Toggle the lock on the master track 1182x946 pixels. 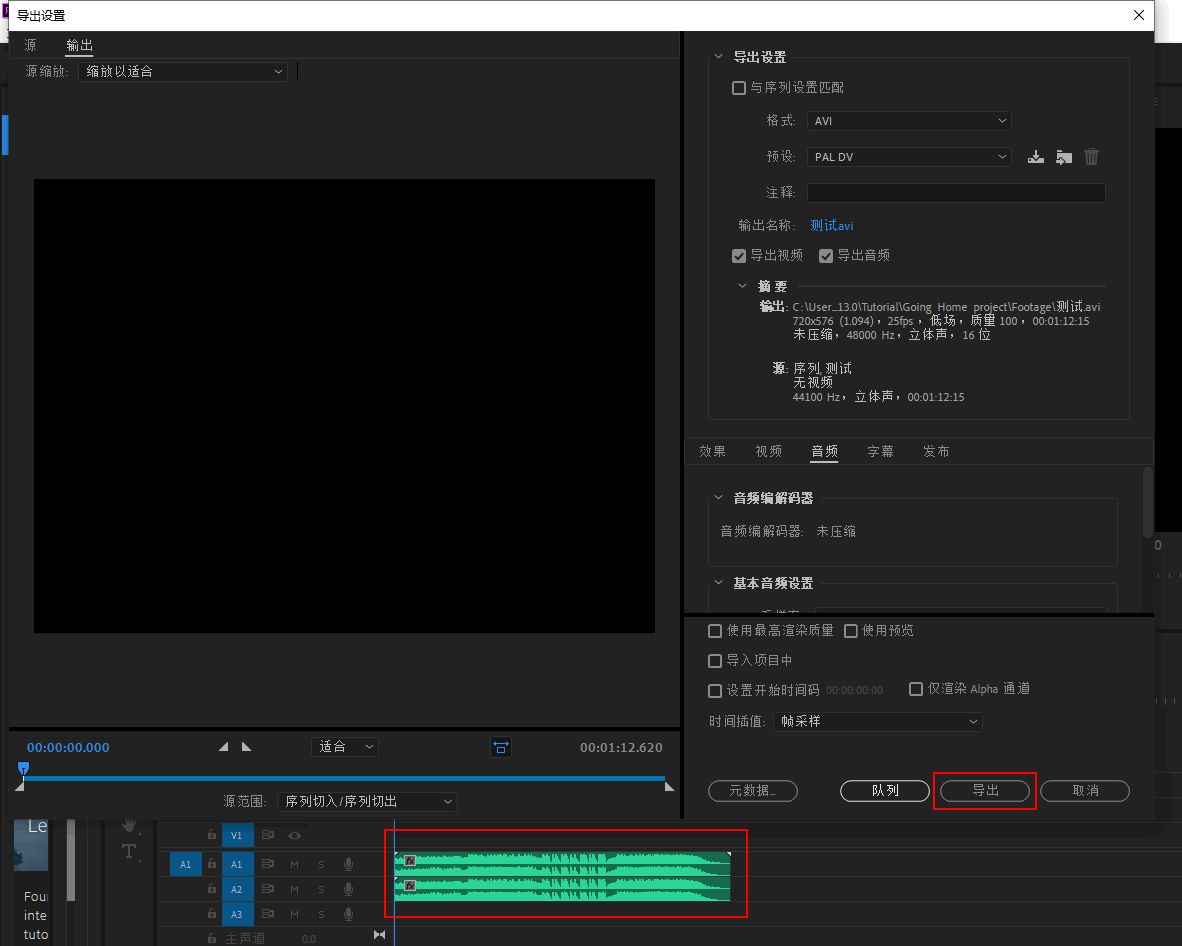tap(212, 938)
